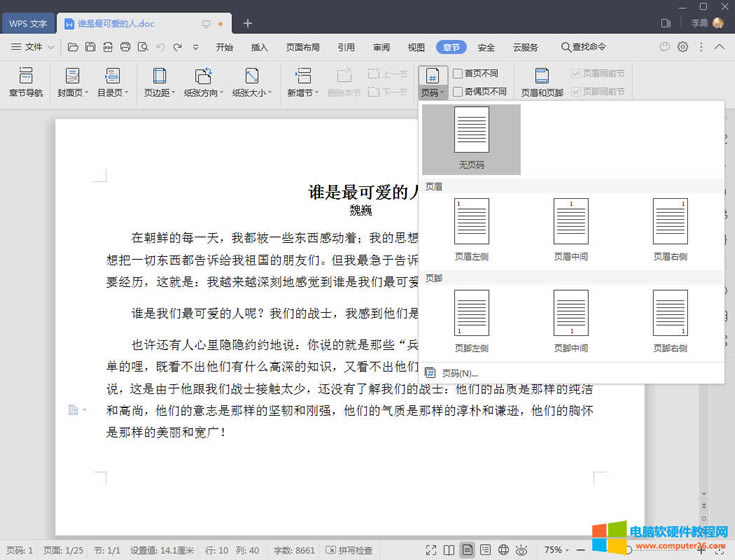
Task: Click the save icon in quick toolbar
Action: tap(90, 47)
